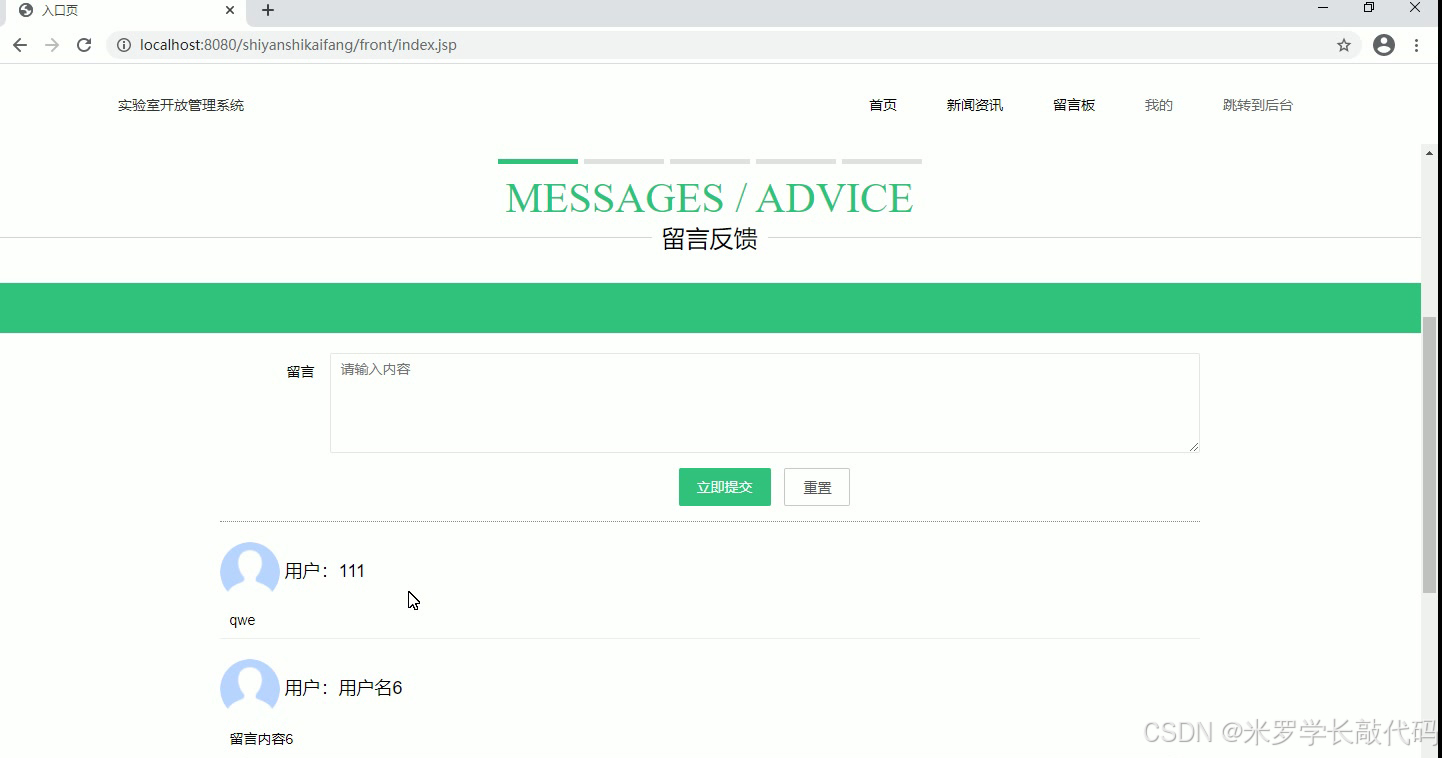Viewport: 1442px width, 758px height.
Task: Select the second carousel indicator bar
Action: pos(623,160)
